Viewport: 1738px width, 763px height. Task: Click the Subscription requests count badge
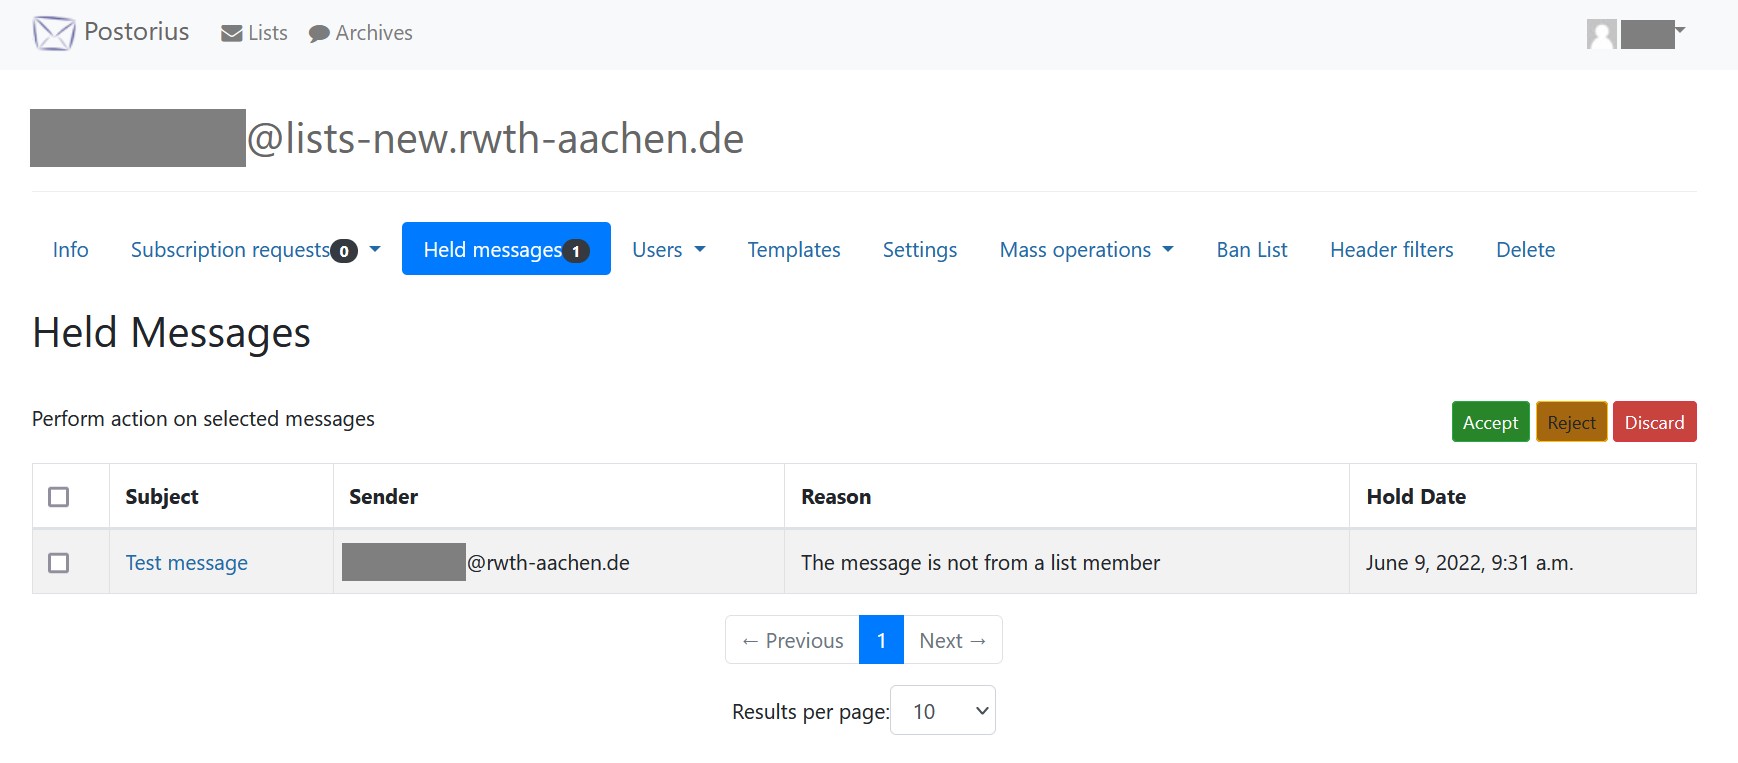[x=344, y=251]
